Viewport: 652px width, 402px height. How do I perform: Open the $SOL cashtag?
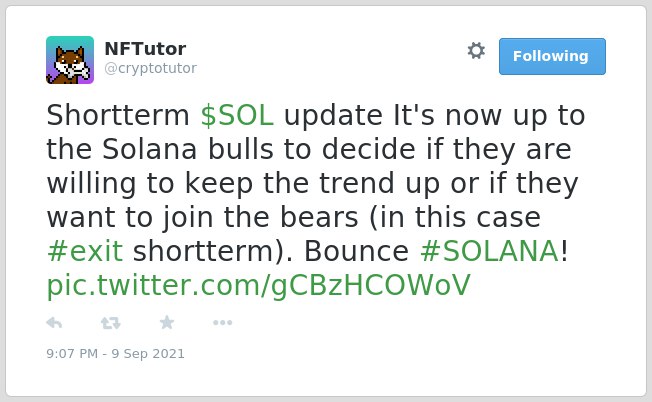pos(237,115)
